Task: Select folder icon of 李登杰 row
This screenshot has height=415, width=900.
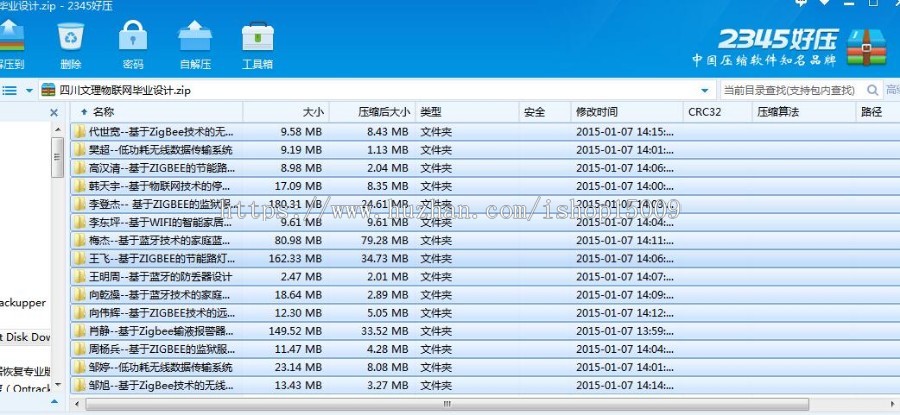Action: pos(80,204)
